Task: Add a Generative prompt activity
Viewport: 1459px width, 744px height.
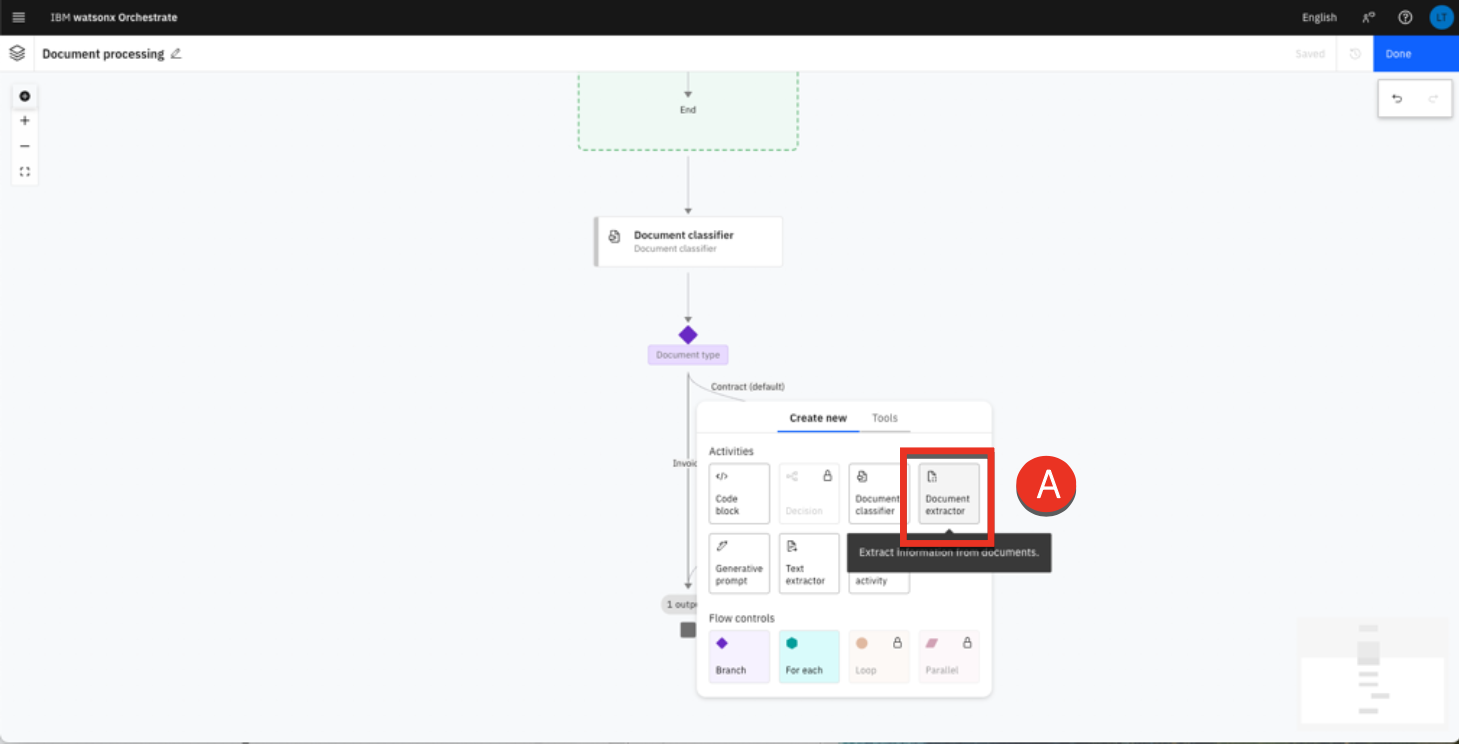Action: pos(739,563)
